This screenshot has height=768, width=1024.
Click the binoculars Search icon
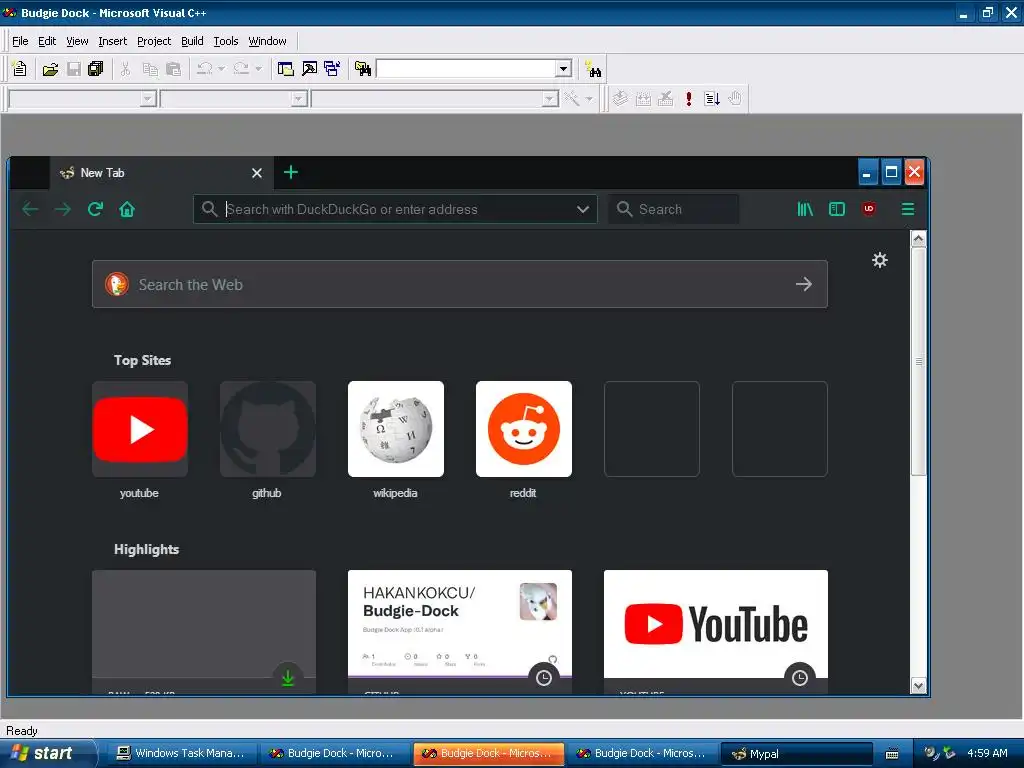(x=593, y=69)
